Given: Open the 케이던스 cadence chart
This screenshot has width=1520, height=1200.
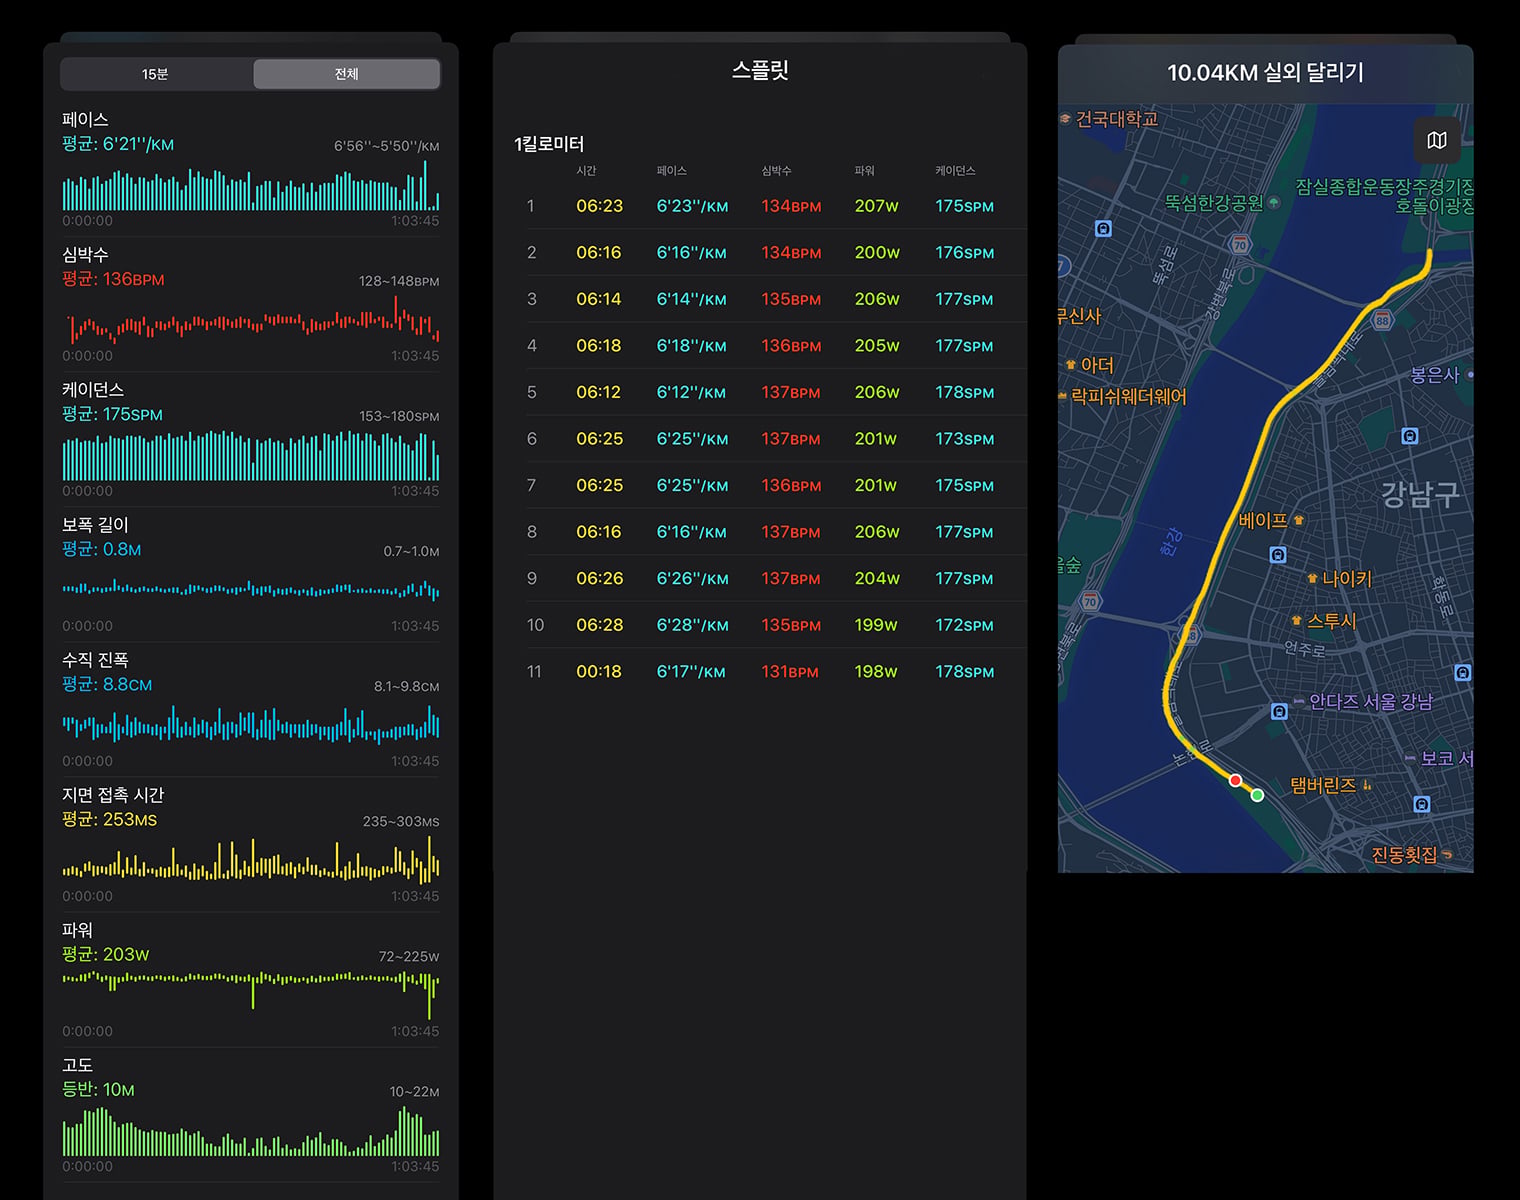Looking at the screenshot, I should click(x=250, y=439).
